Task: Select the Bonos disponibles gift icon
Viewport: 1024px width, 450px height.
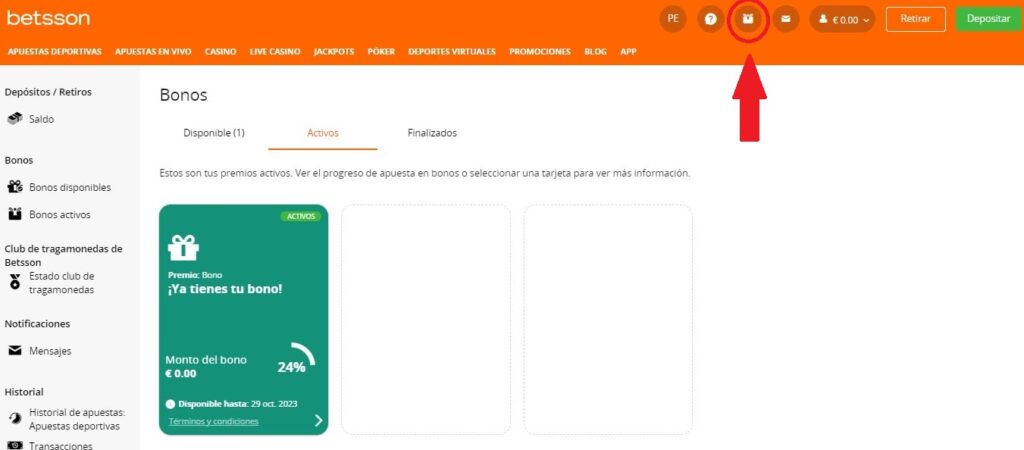Action: coord(14,187)
